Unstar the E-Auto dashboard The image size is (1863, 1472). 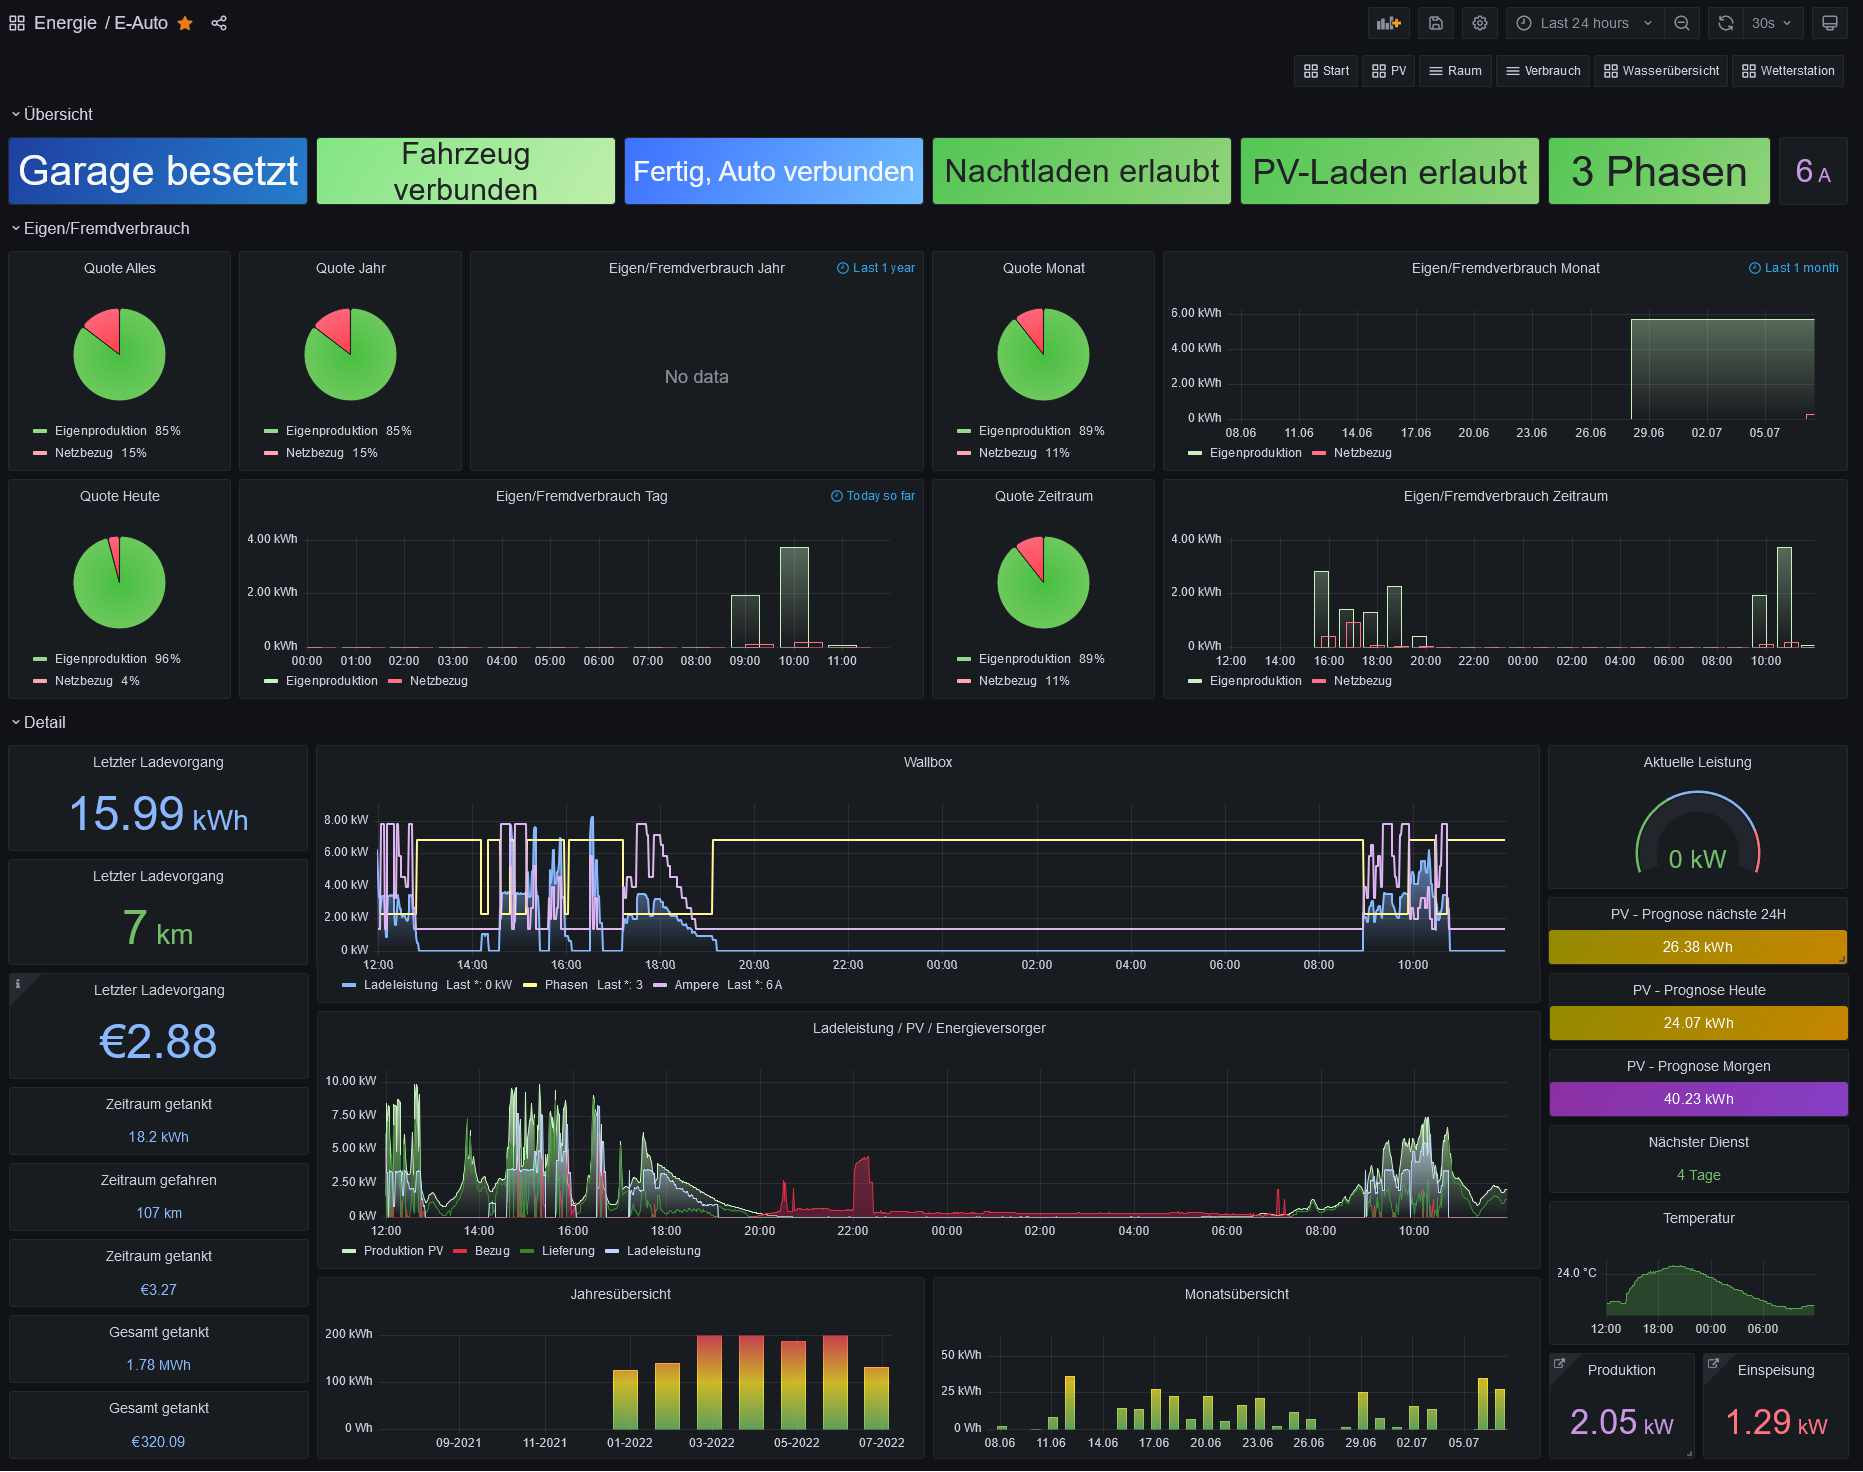(x=185, y=23)
